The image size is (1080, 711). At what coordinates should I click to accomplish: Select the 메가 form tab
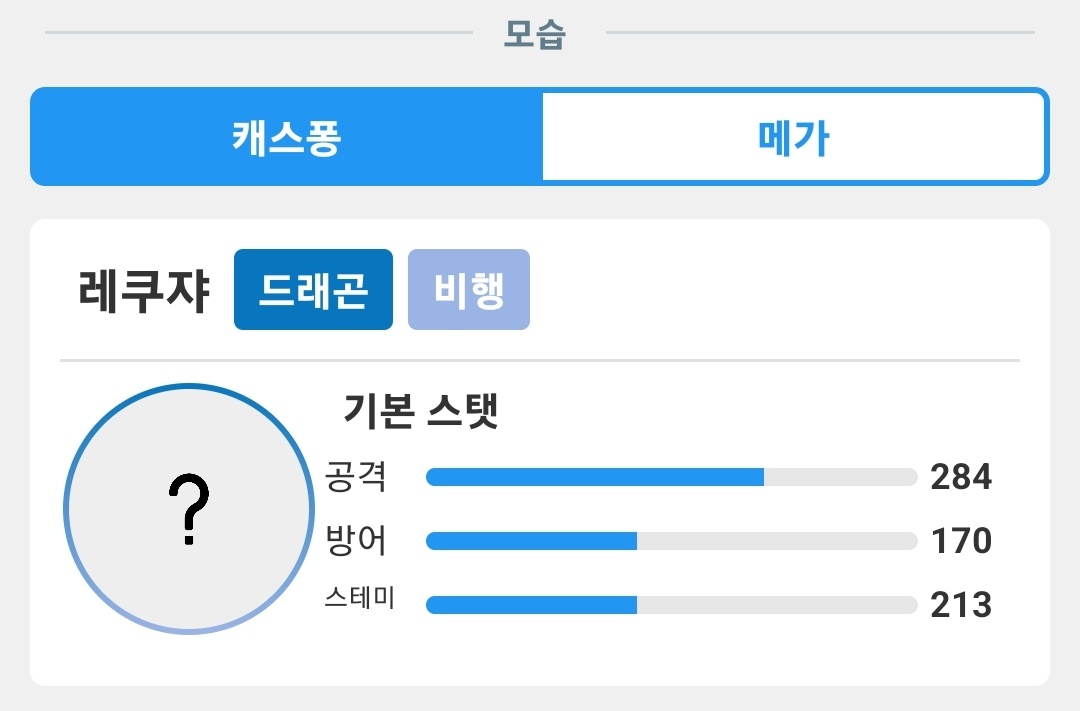click(793, 137)
